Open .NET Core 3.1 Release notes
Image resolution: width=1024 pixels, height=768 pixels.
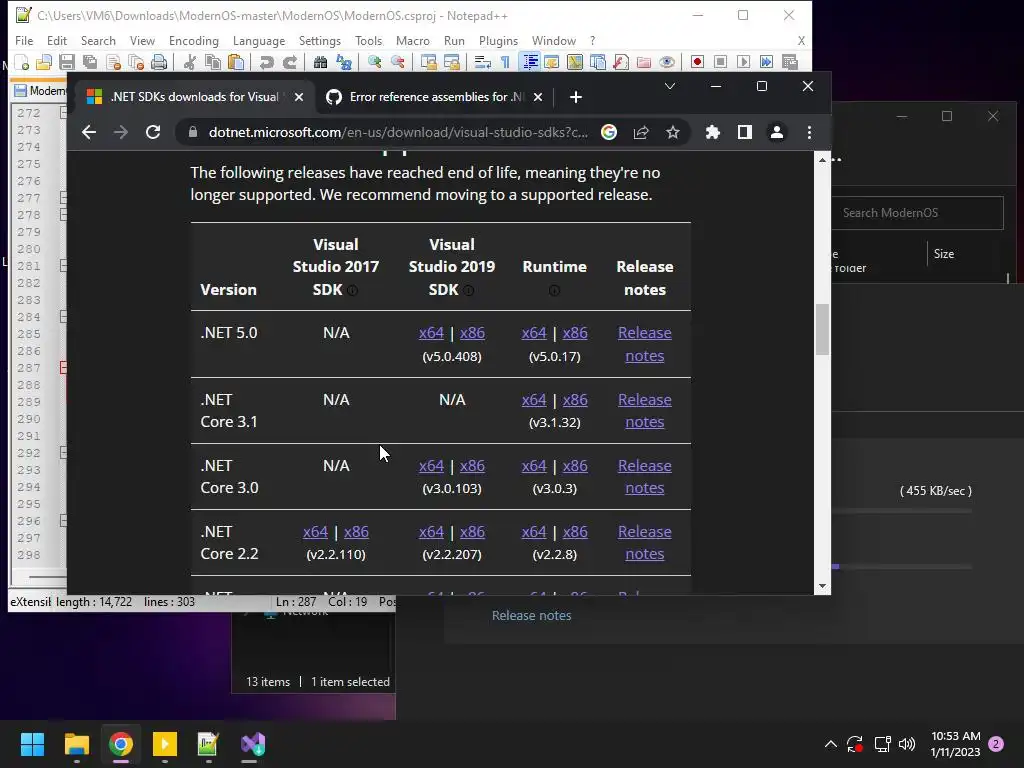click(645, 411)
